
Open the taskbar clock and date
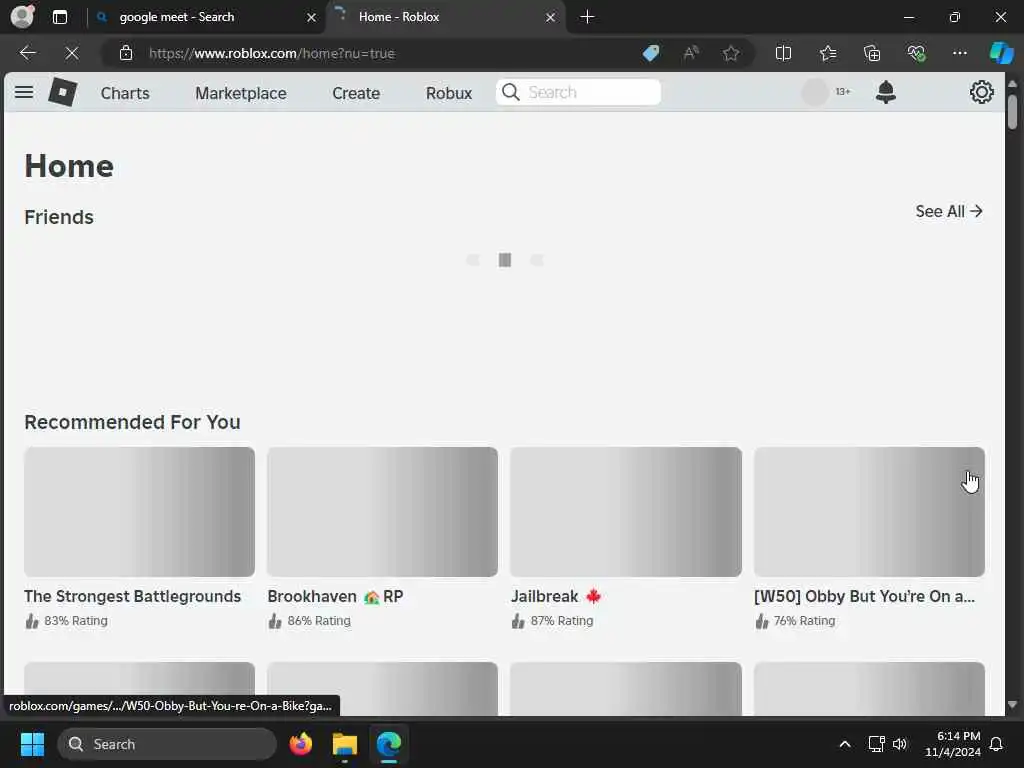coord(953,744)
